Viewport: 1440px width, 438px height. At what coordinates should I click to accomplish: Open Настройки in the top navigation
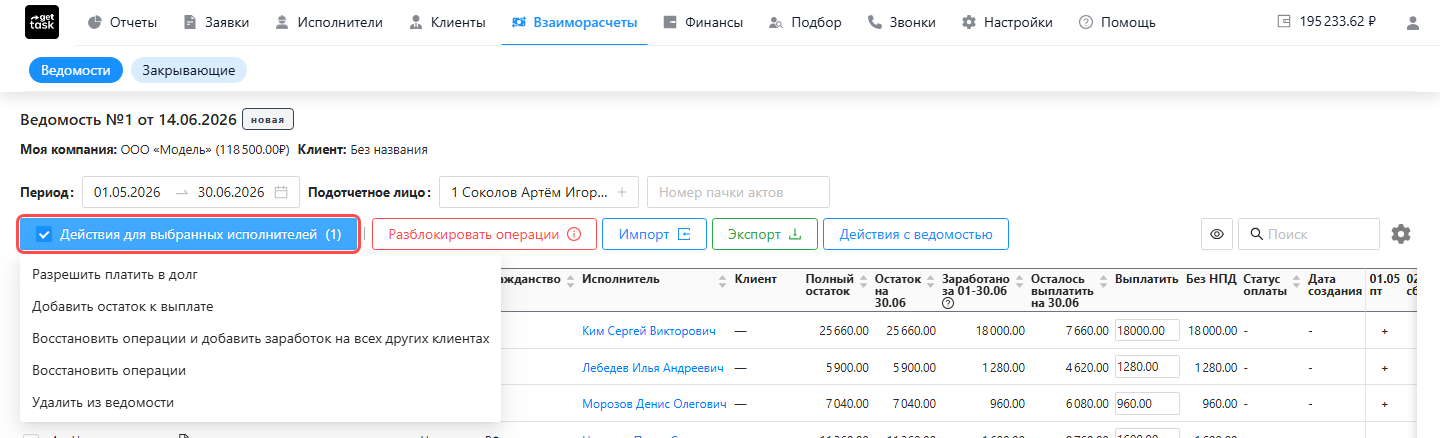click(1007, 22)
